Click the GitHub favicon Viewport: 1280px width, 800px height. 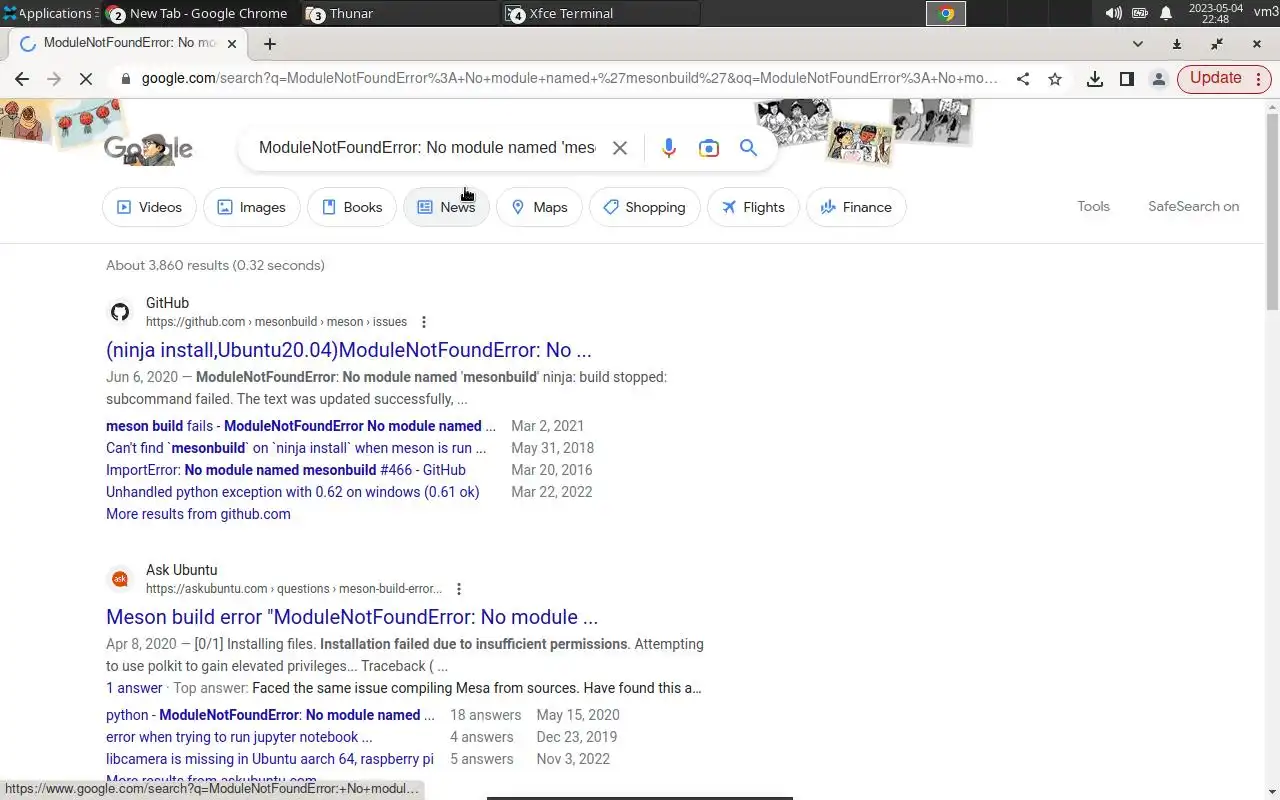120,312
